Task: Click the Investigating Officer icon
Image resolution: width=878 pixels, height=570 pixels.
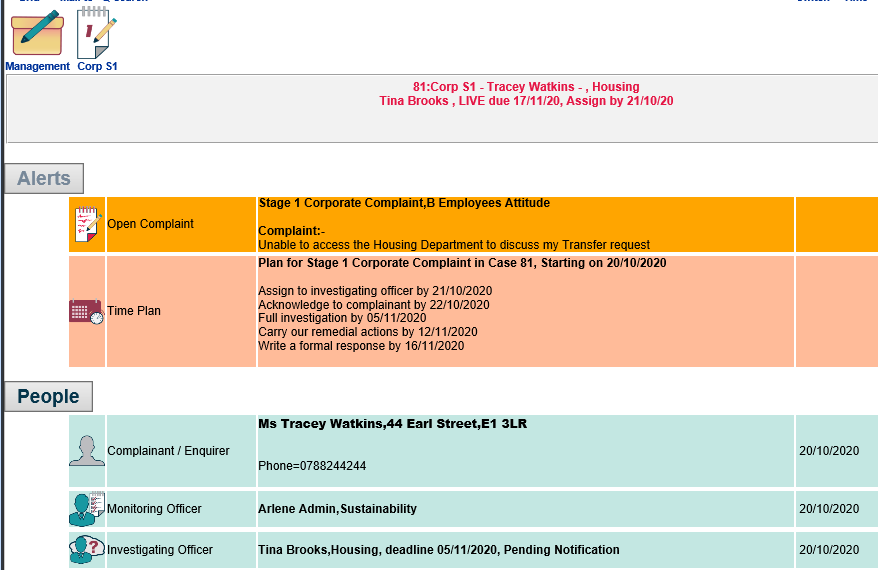Action: point(87,549)
